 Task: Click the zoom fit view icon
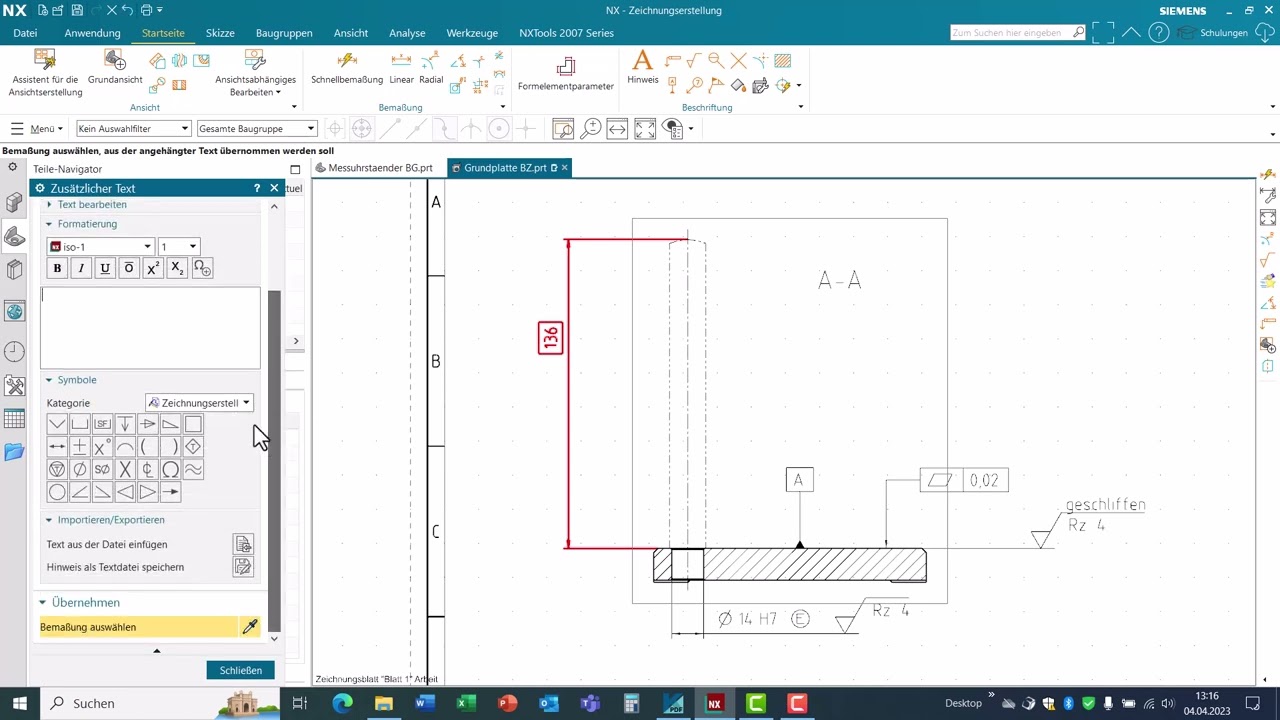[645, 128]
